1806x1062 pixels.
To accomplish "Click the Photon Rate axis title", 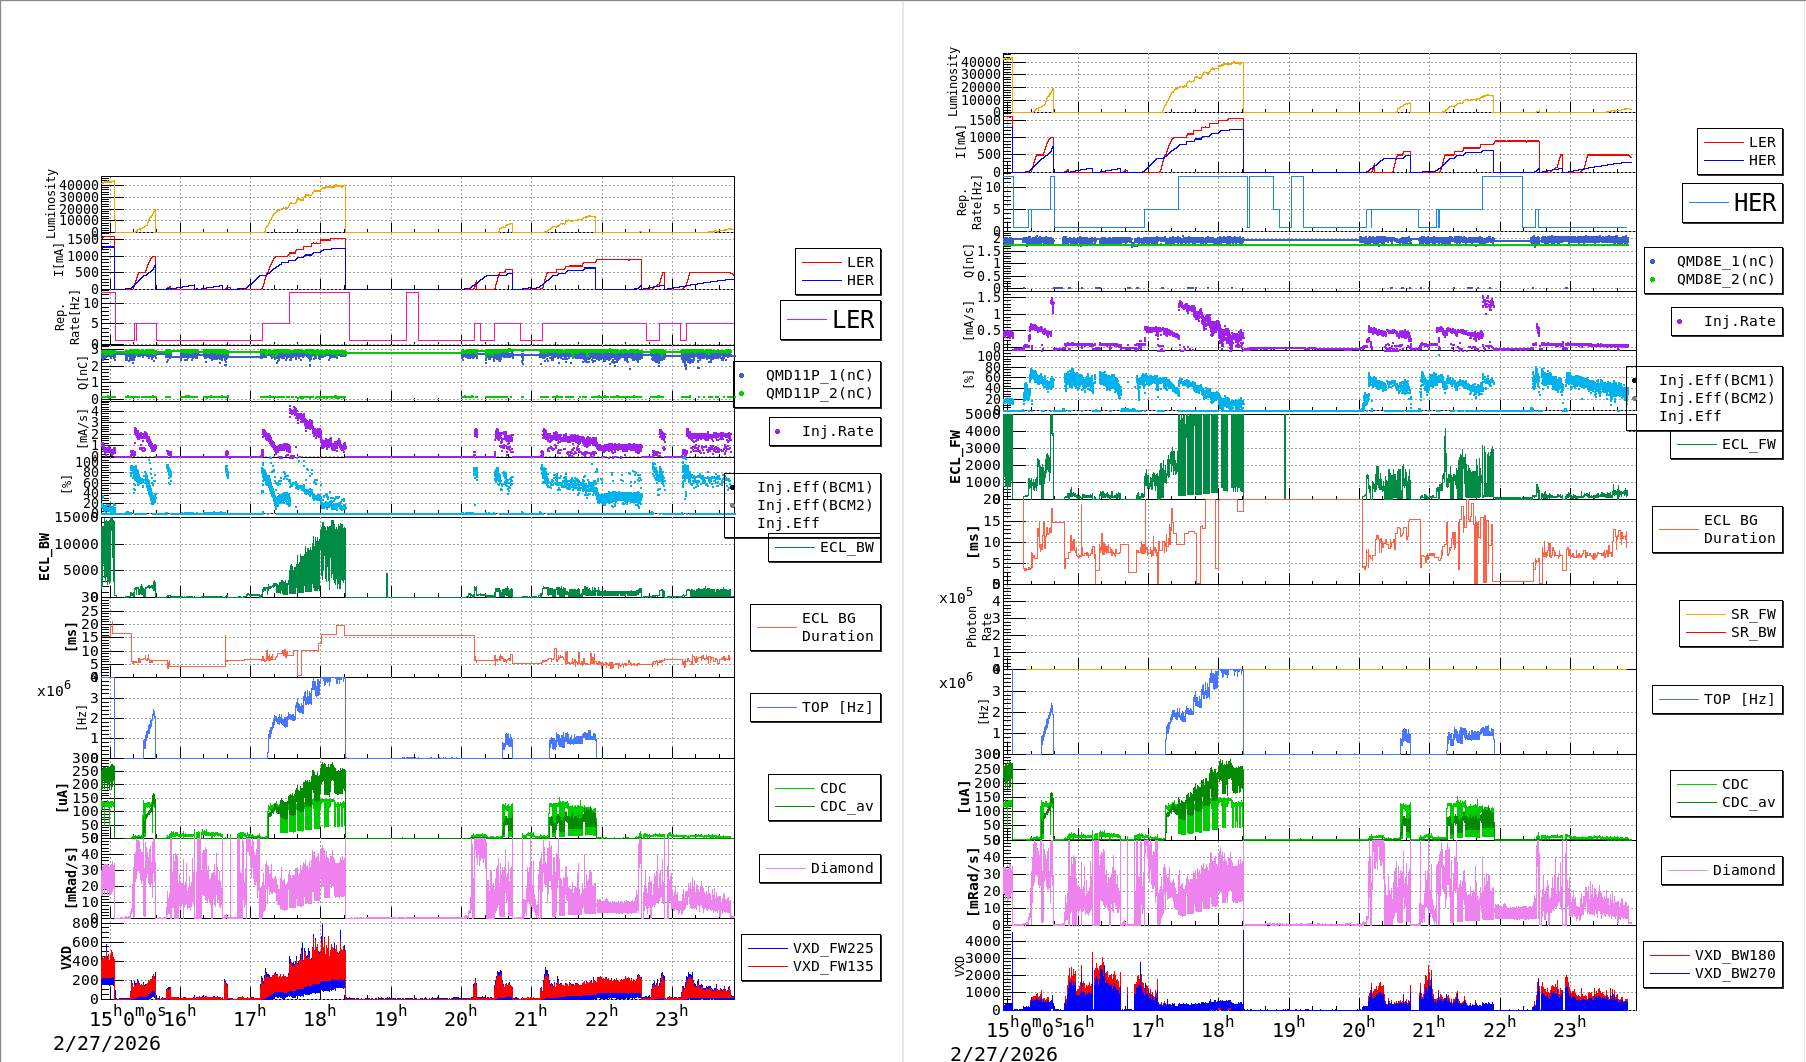I will (x=979, y=627).
